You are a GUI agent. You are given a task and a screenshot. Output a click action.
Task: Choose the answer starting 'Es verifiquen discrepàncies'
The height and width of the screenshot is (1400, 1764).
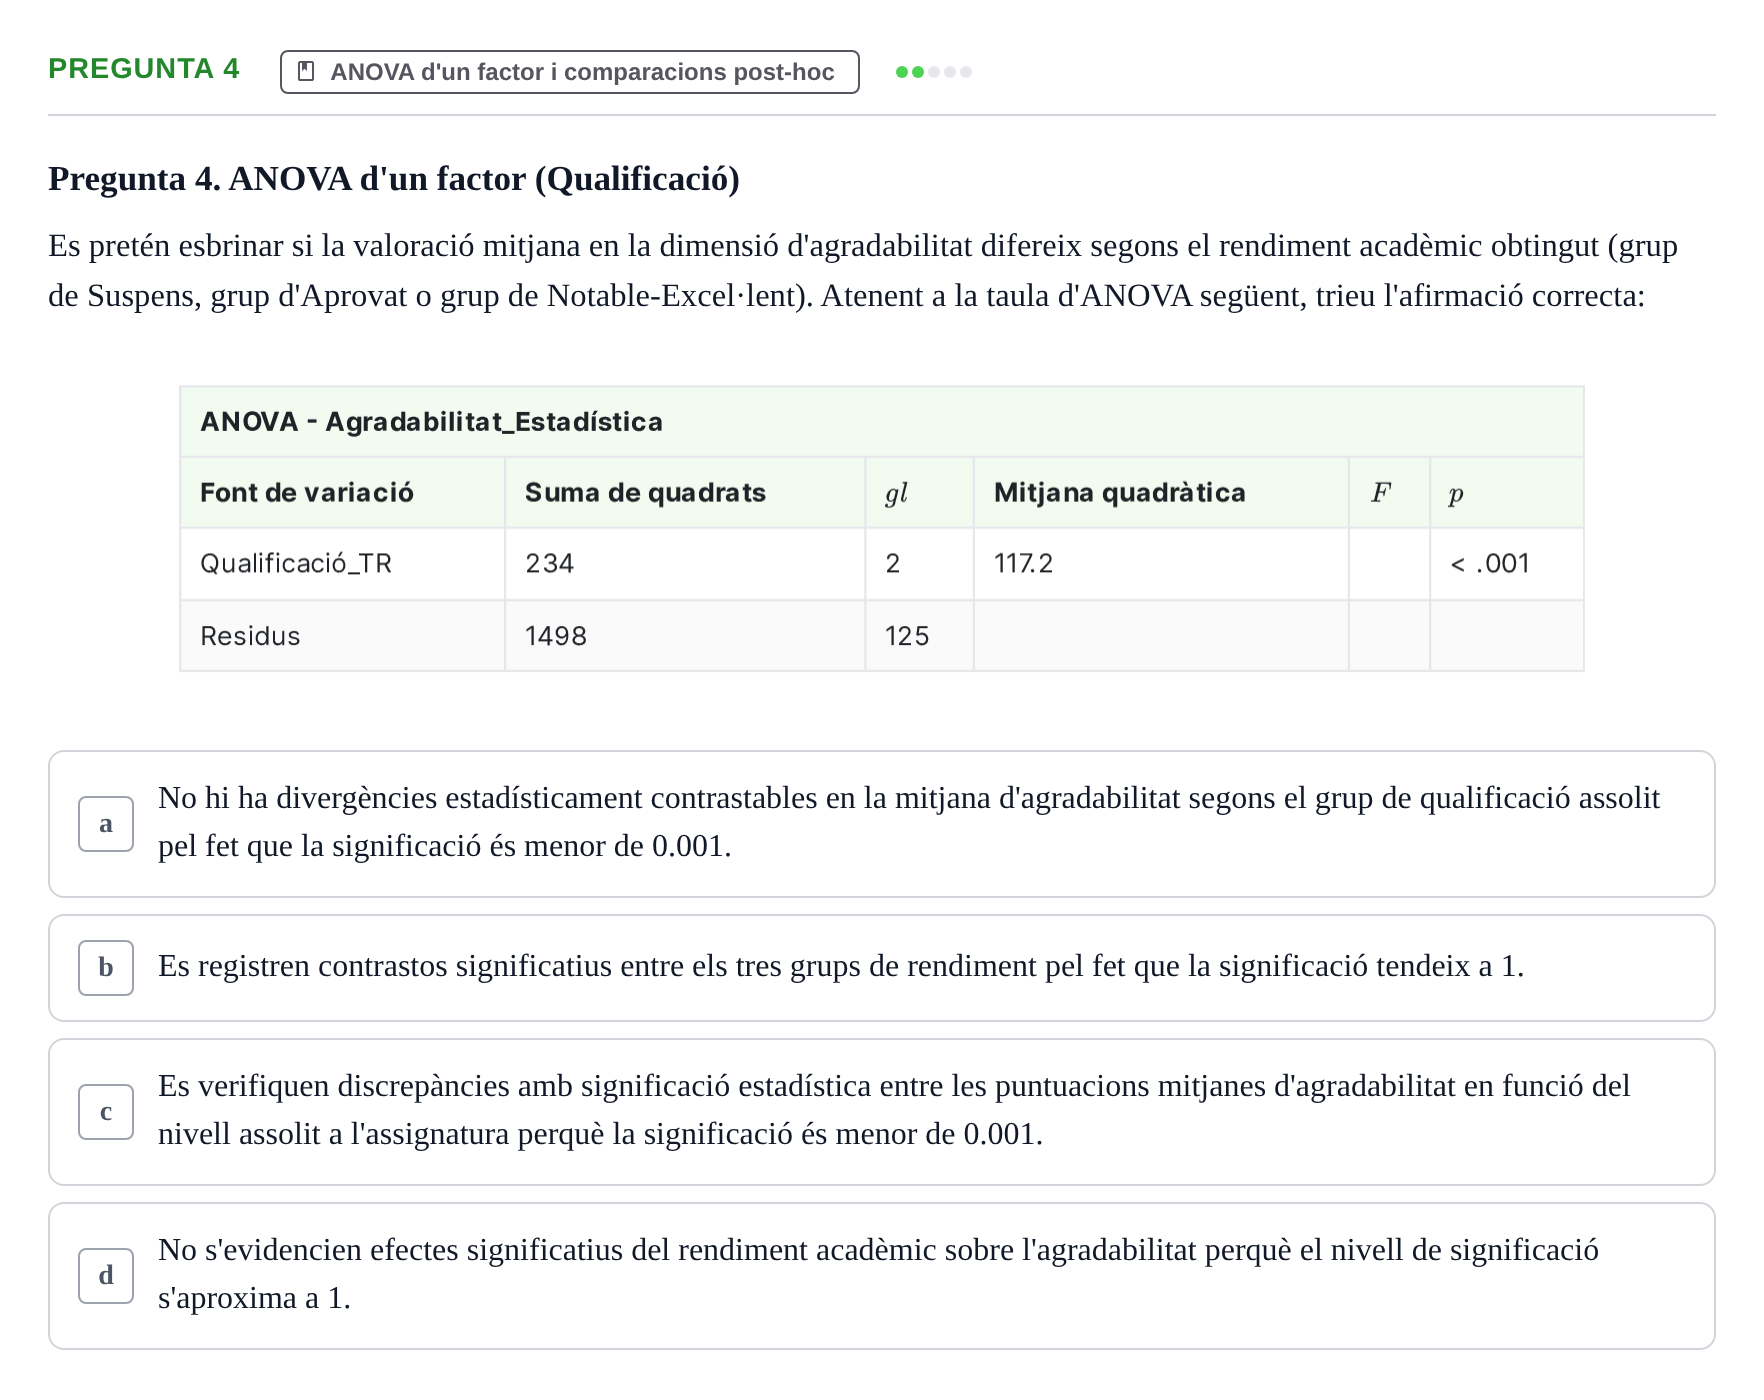pyautogui.click(x=882, y=1112)
